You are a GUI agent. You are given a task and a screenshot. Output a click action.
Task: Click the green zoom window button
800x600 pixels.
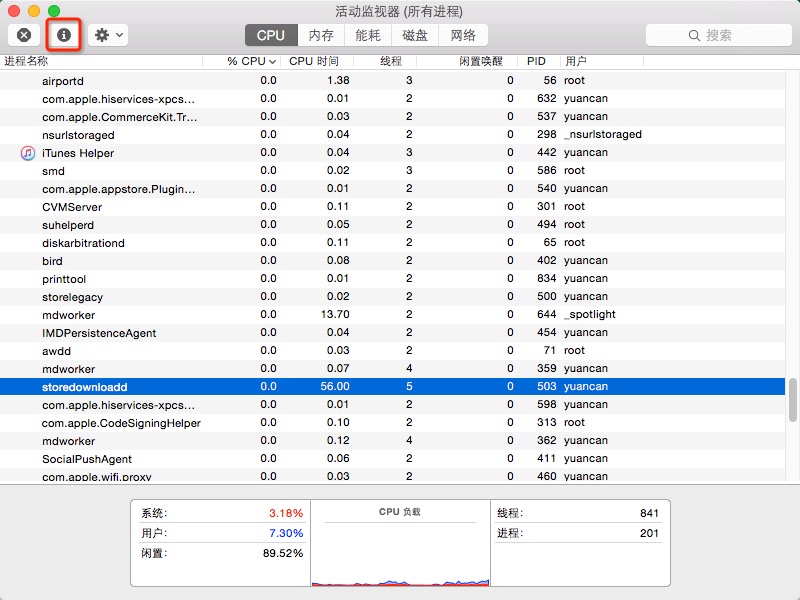tap(54, 10)
